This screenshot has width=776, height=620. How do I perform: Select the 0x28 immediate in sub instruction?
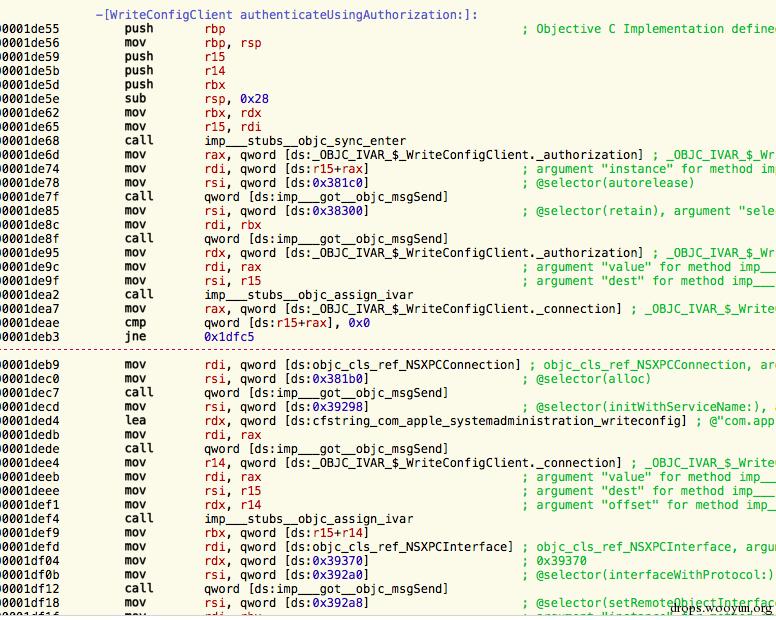[255, 99]
